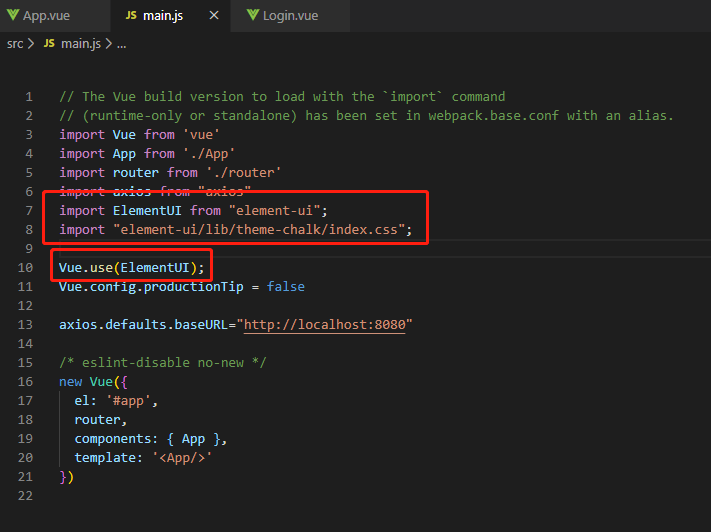The height and width of the screenshot is (532, 711).
Task: Click the productionTip property name
Action: click(x=194, y=287)
